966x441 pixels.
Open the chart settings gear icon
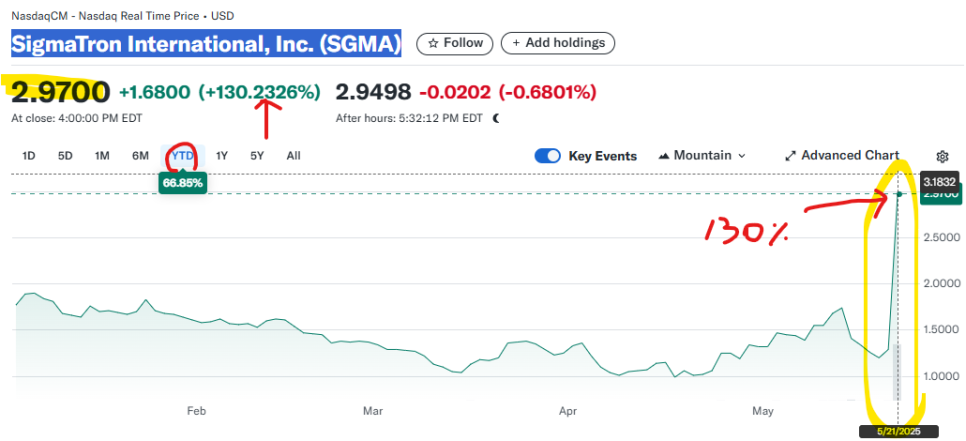[941, 156]
